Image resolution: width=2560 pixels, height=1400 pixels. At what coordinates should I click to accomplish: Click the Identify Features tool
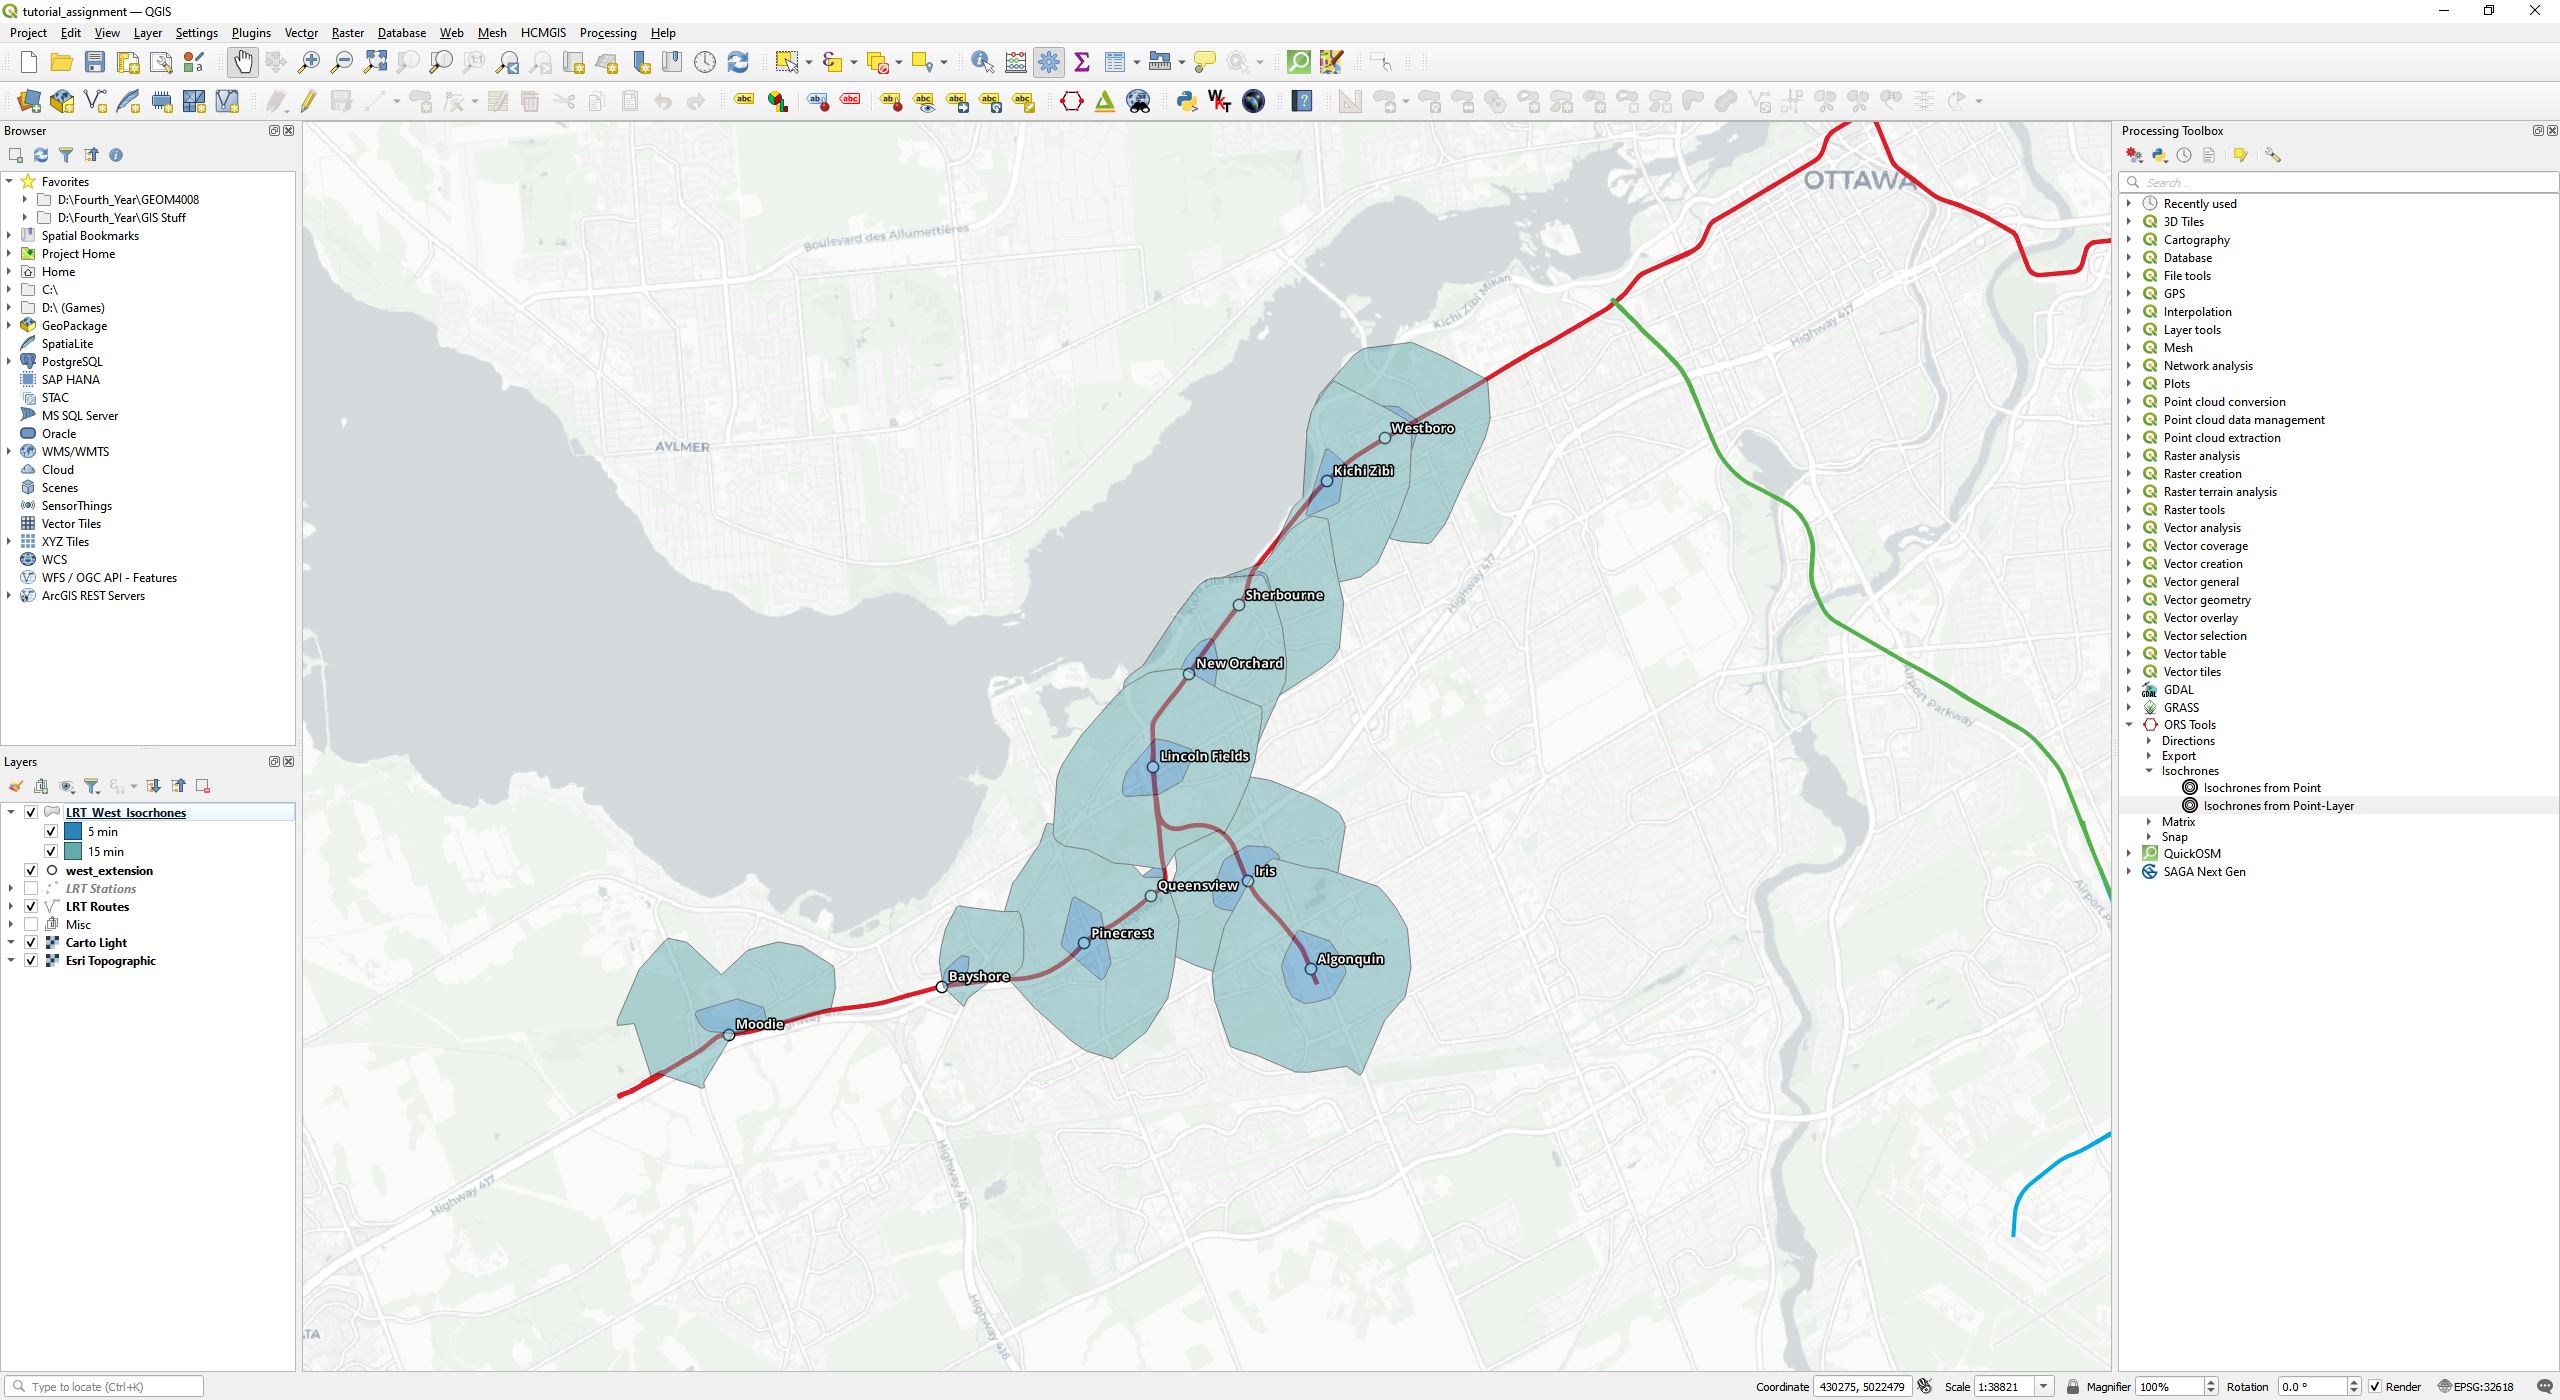982,63
